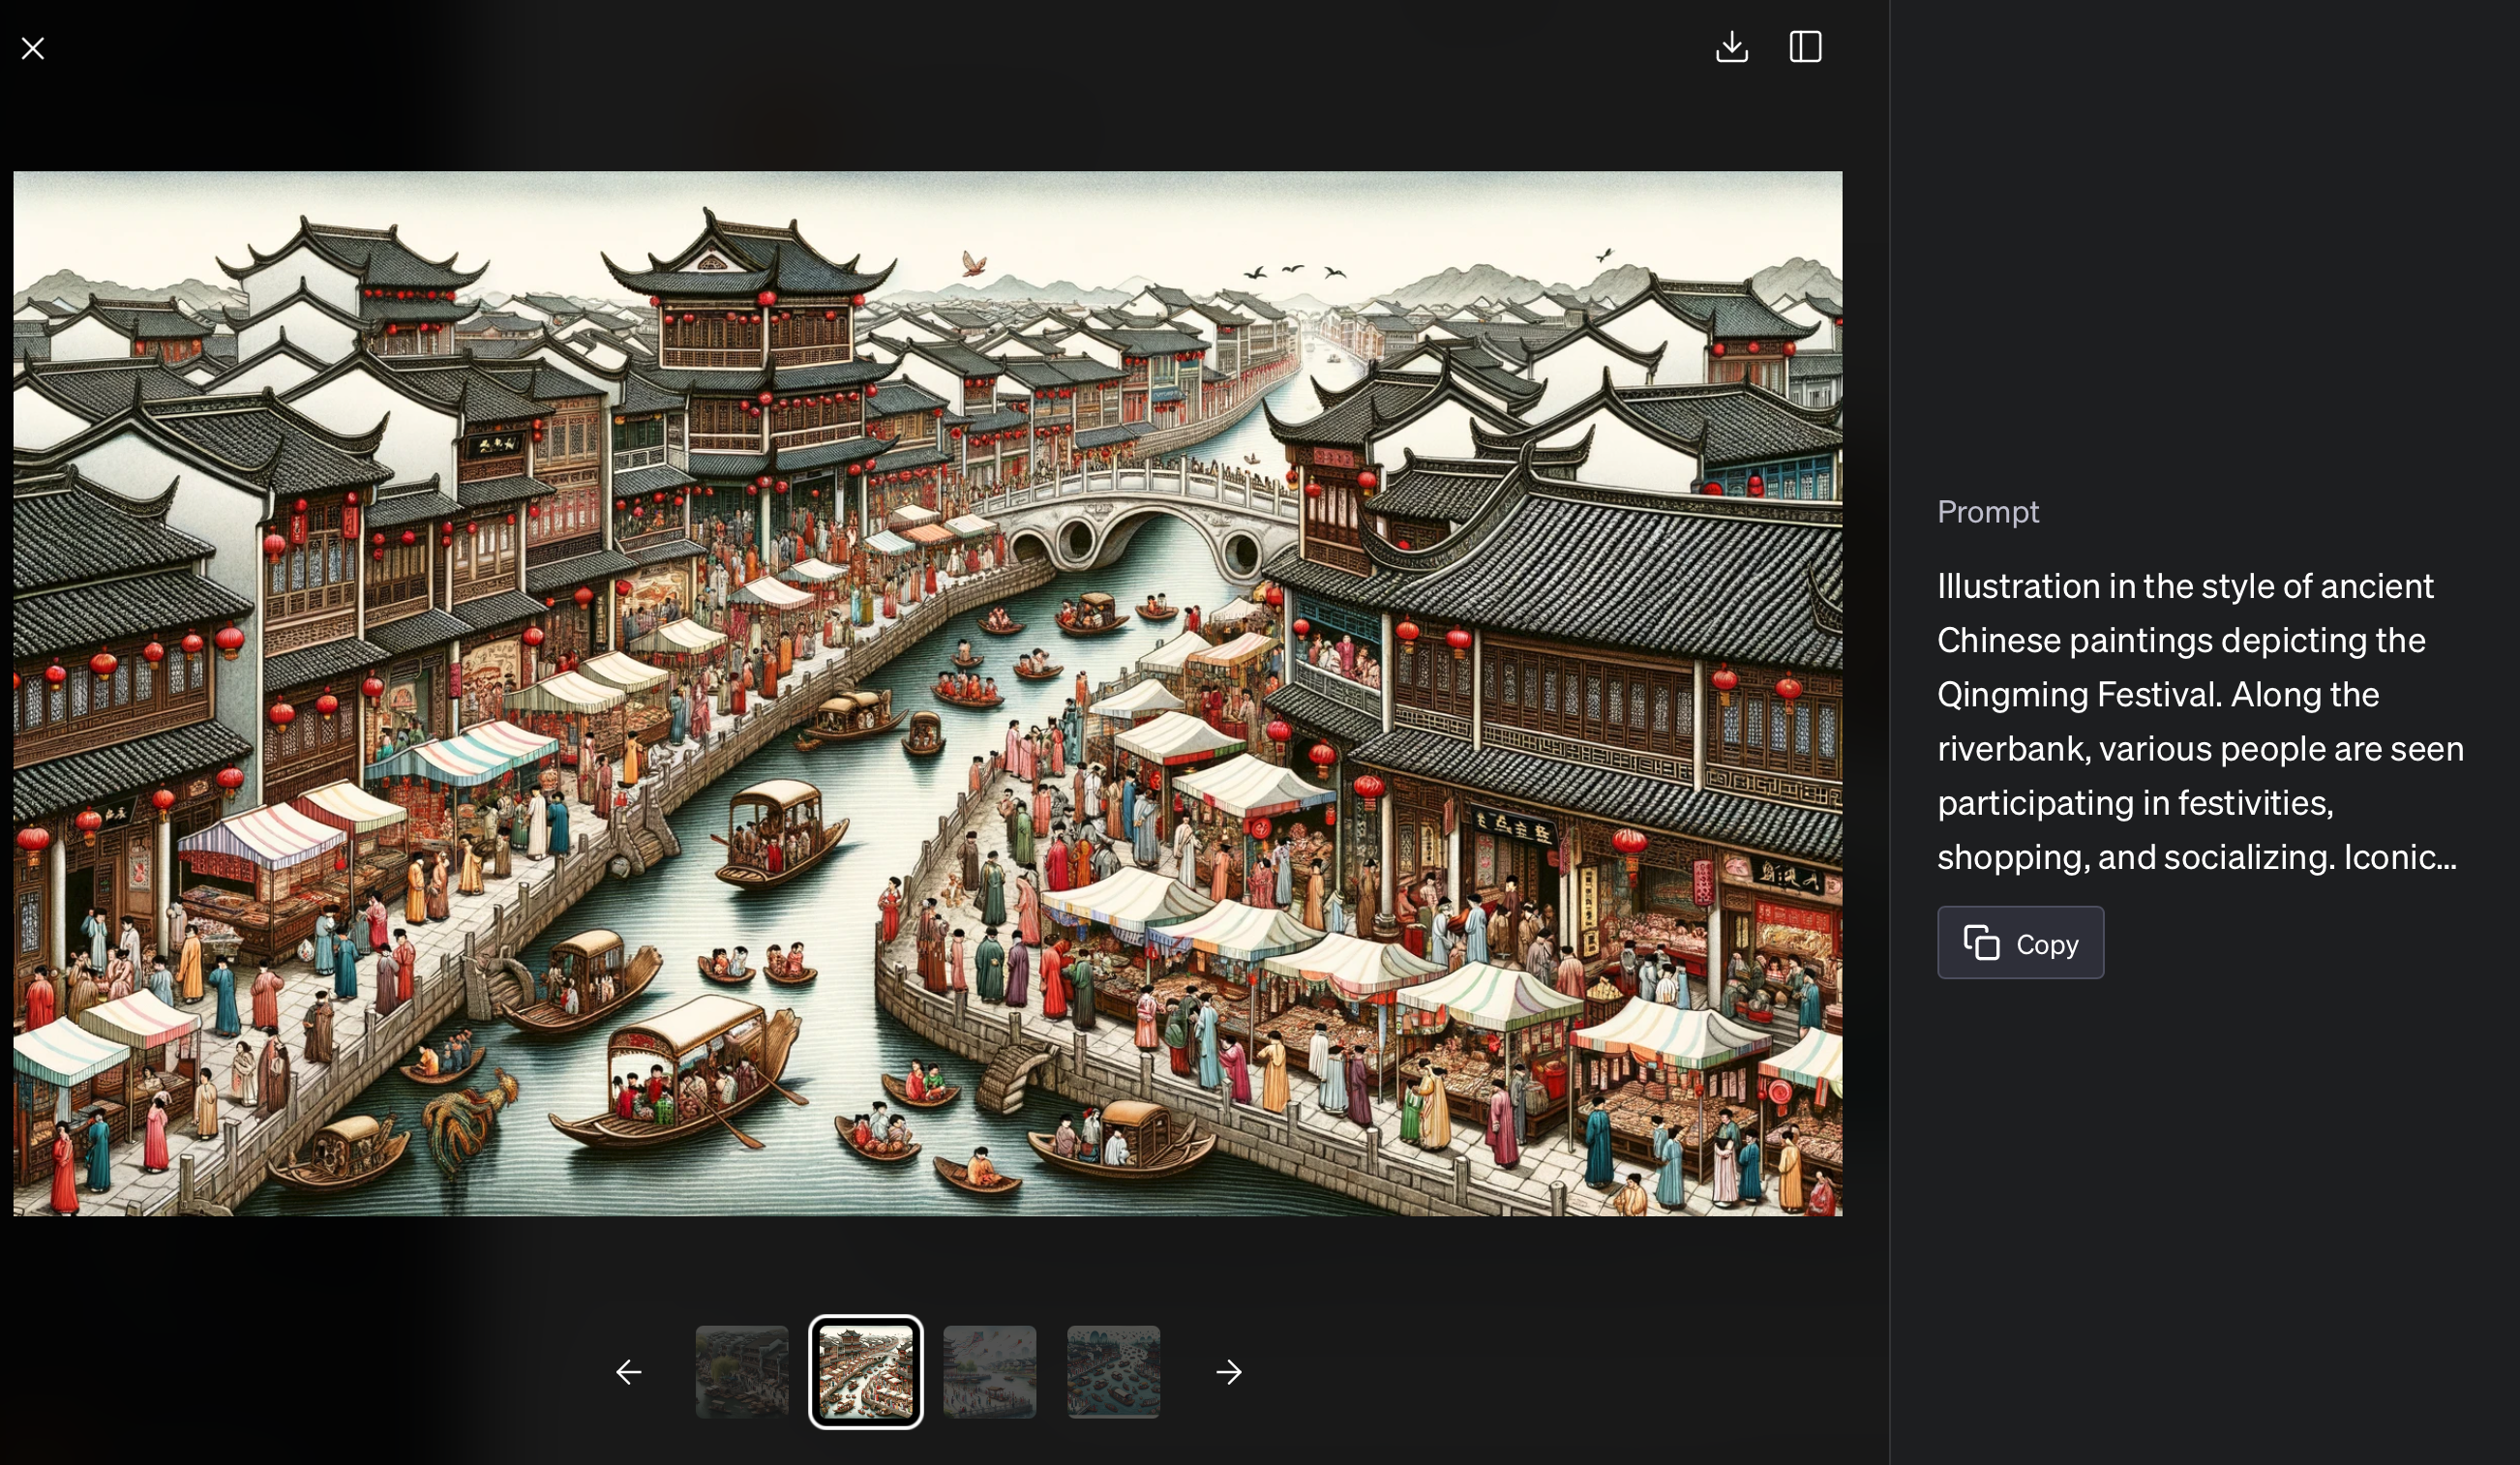Download the current illustration
Screen dimensions: 2520x1465
[x=1731, y=47]
